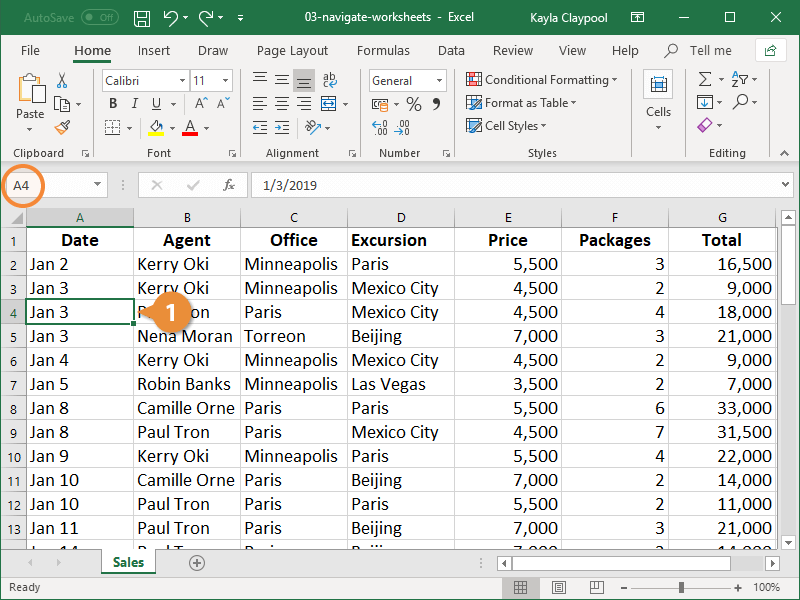The height and width of the screenshot is (600, 800).
Task: Apply Italic formatting to the cell
Action: 133,103
